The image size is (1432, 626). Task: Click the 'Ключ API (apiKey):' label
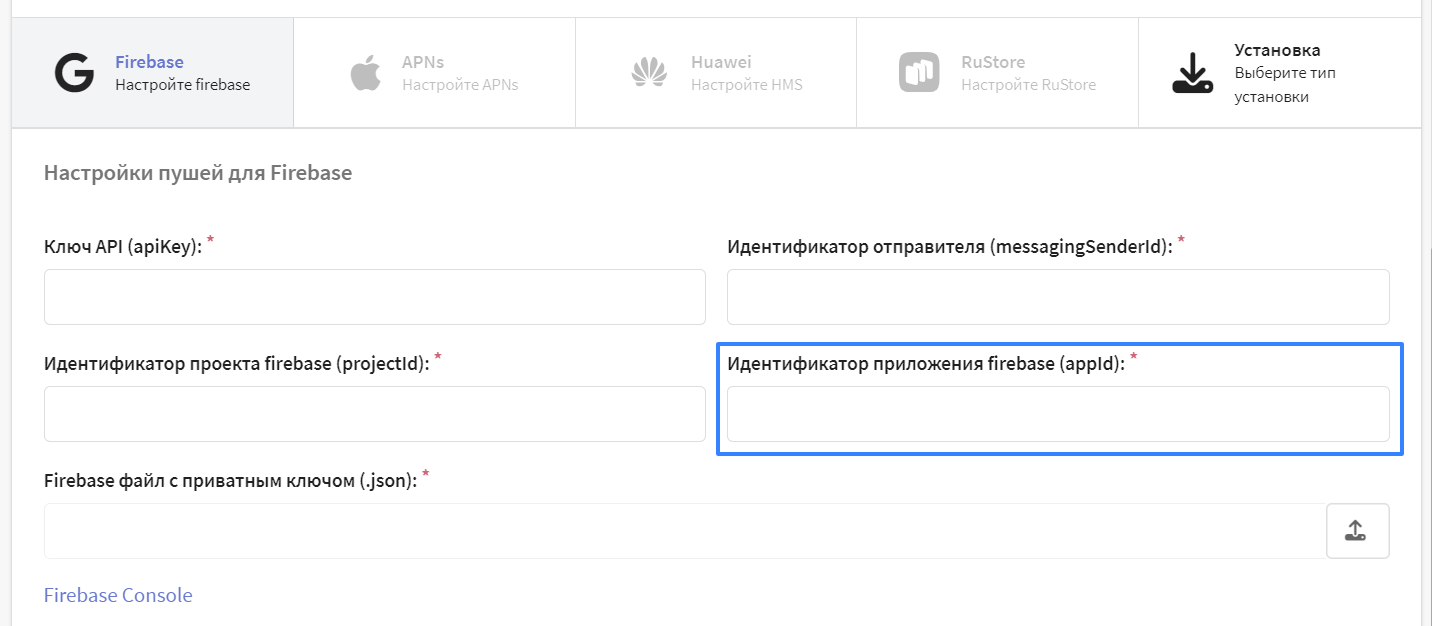pos(123,247)
